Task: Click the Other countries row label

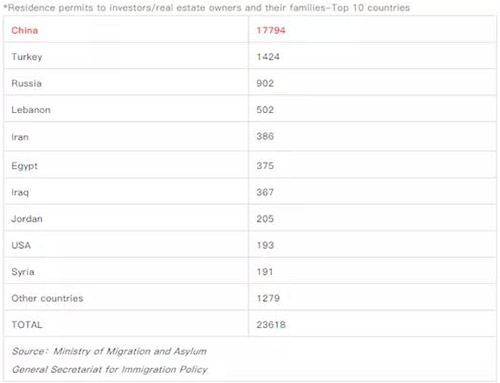Action: [47, 298]
